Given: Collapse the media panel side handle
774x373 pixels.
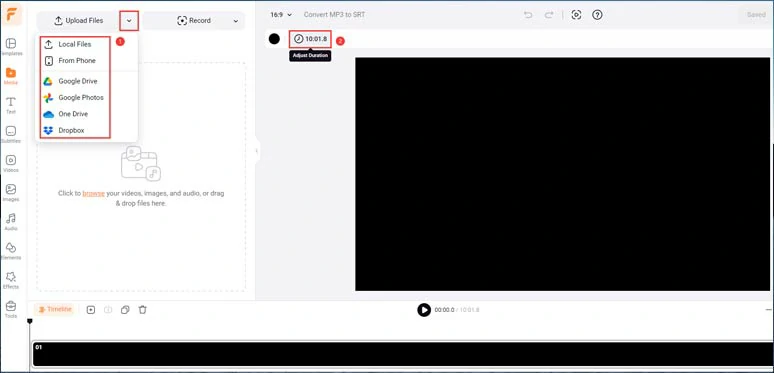Looking at the screenshot, I should point(256,151).
